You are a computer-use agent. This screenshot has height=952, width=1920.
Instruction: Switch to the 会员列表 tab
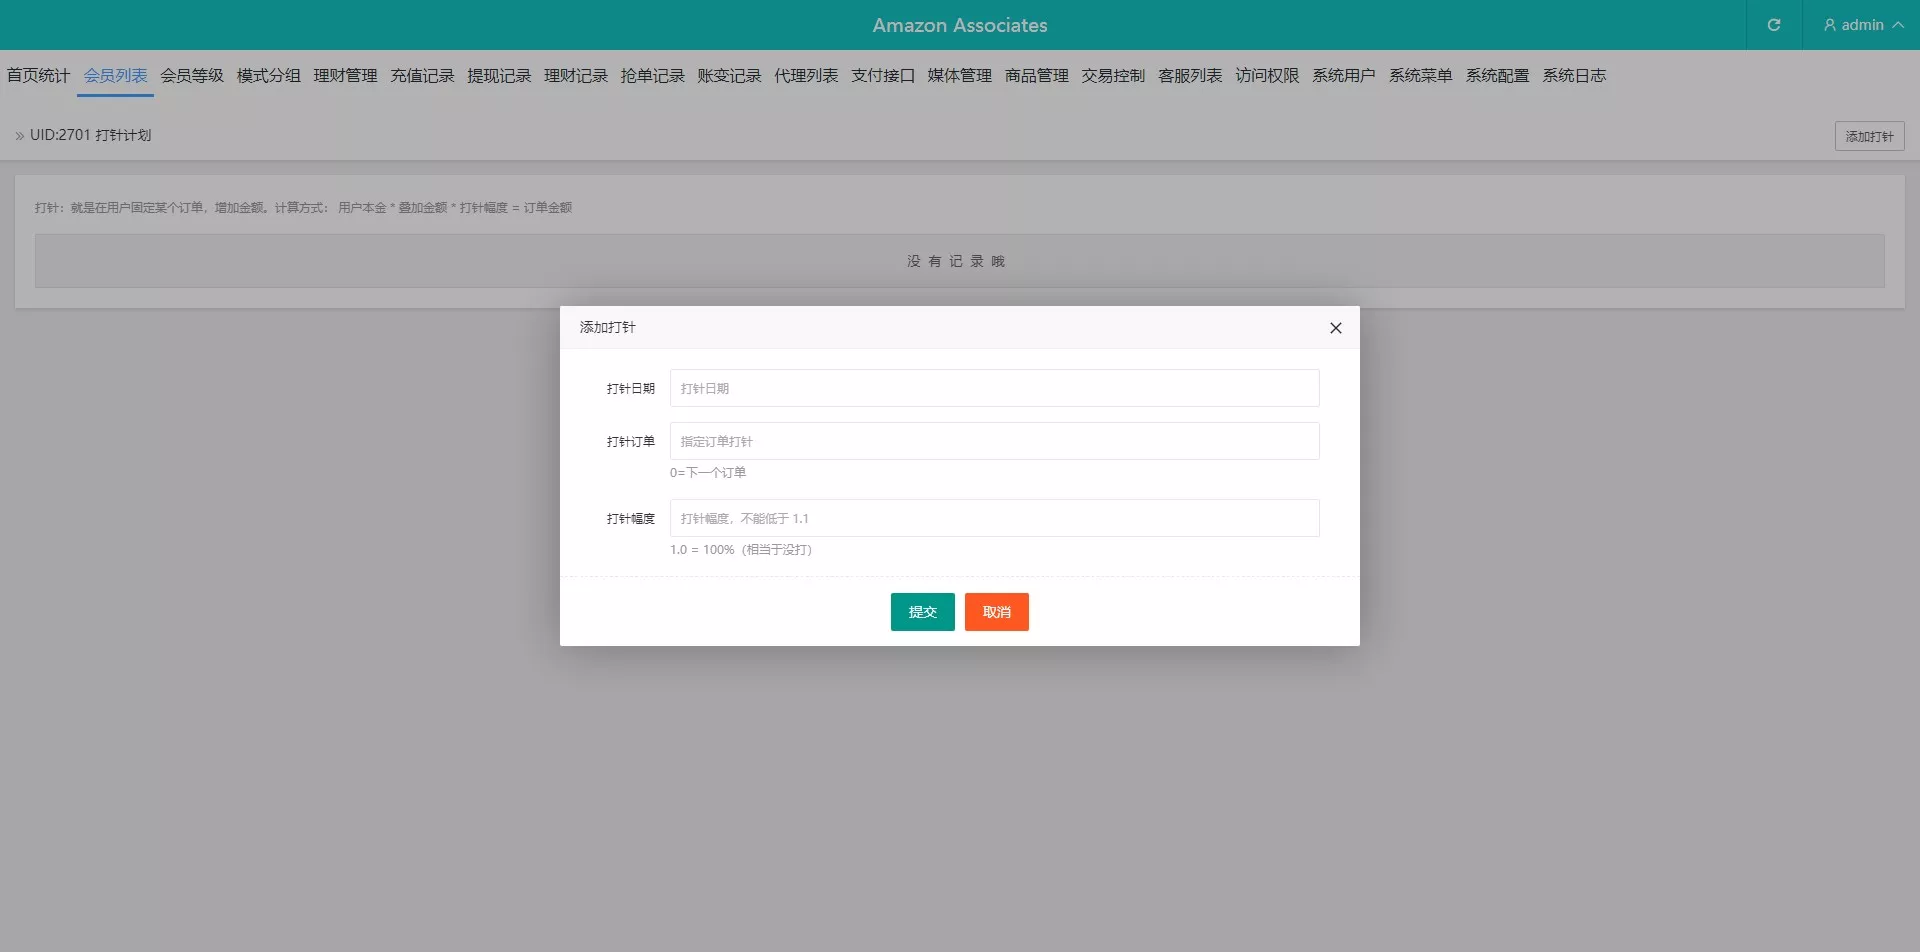[x=115, y=76]
